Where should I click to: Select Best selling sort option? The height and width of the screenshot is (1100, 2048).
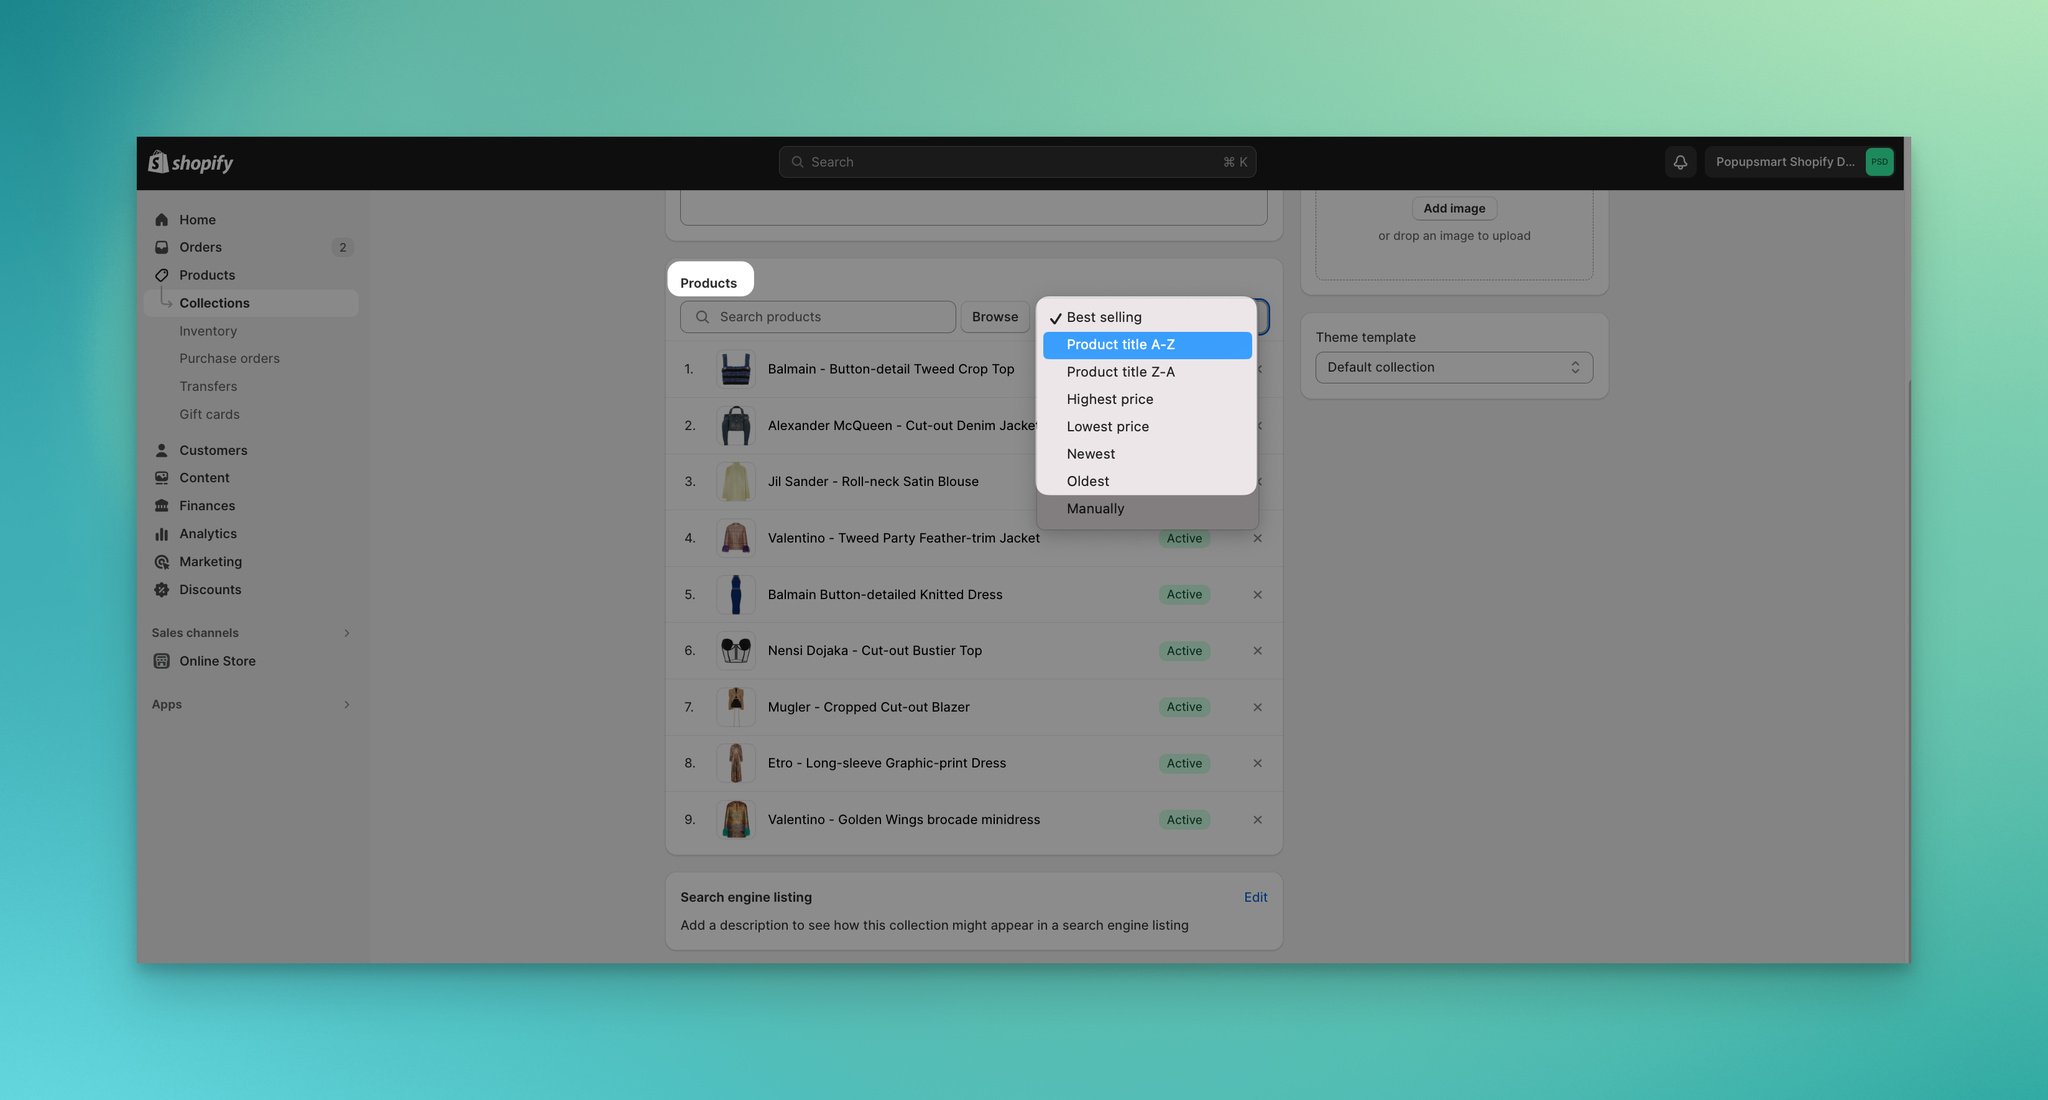coord(1147,317)
